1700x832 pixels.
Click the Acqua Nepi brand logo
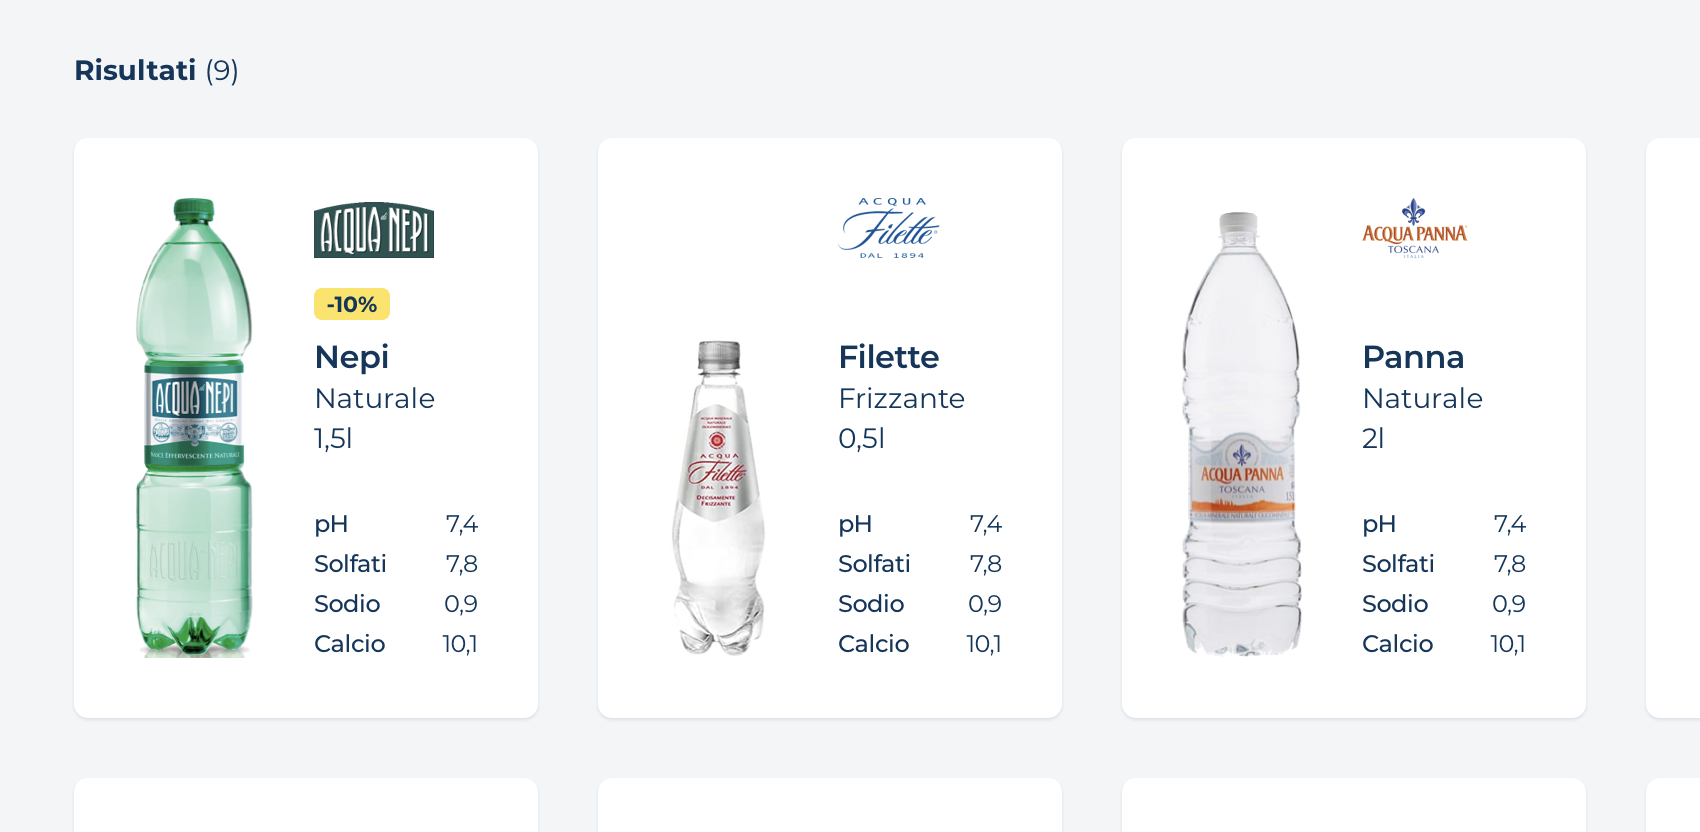pos(373,230)
